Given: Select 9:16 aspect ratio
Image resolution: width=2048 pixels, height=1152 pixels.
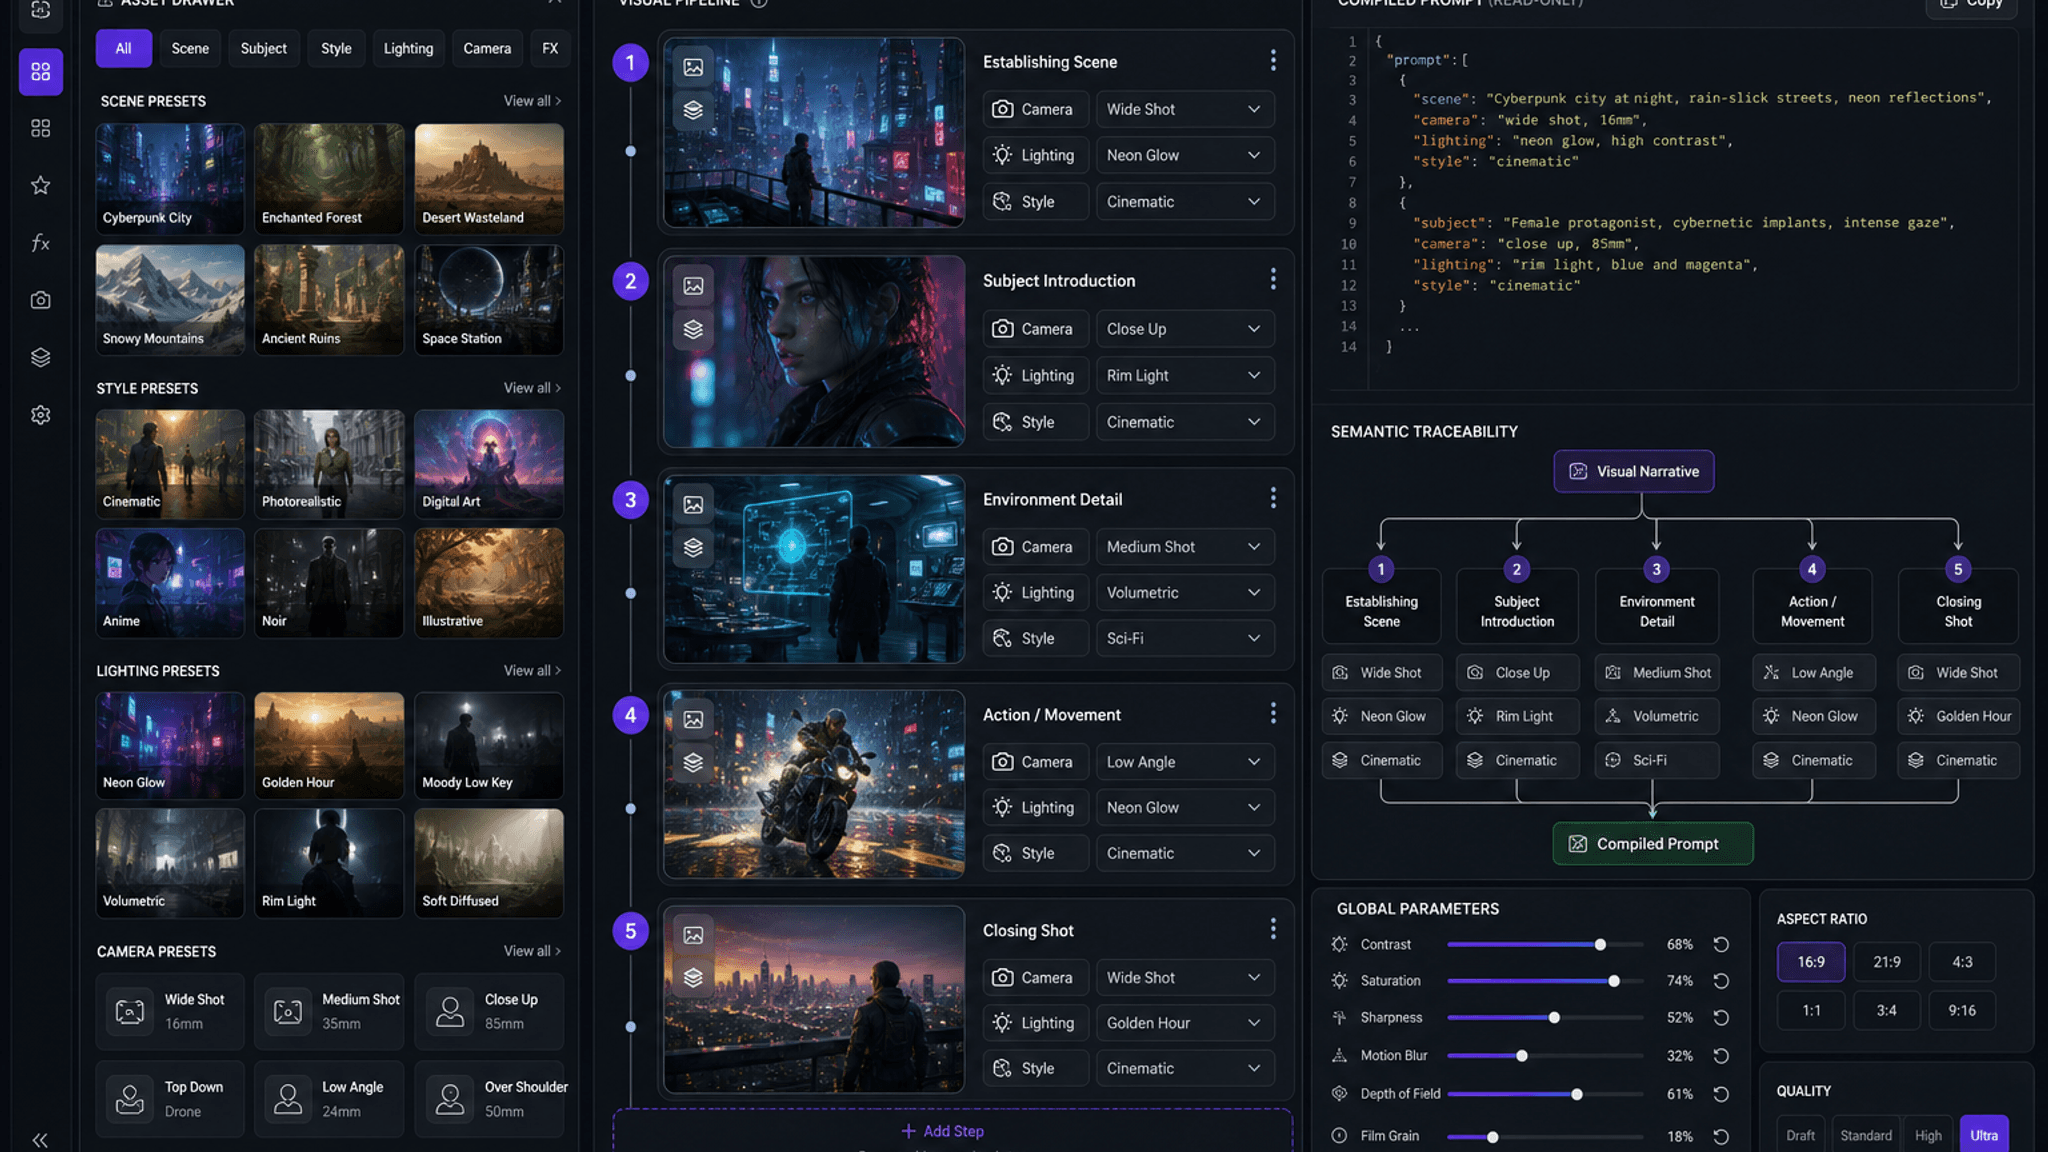Looking at the screenshot, I should tap(1963, 1011).
